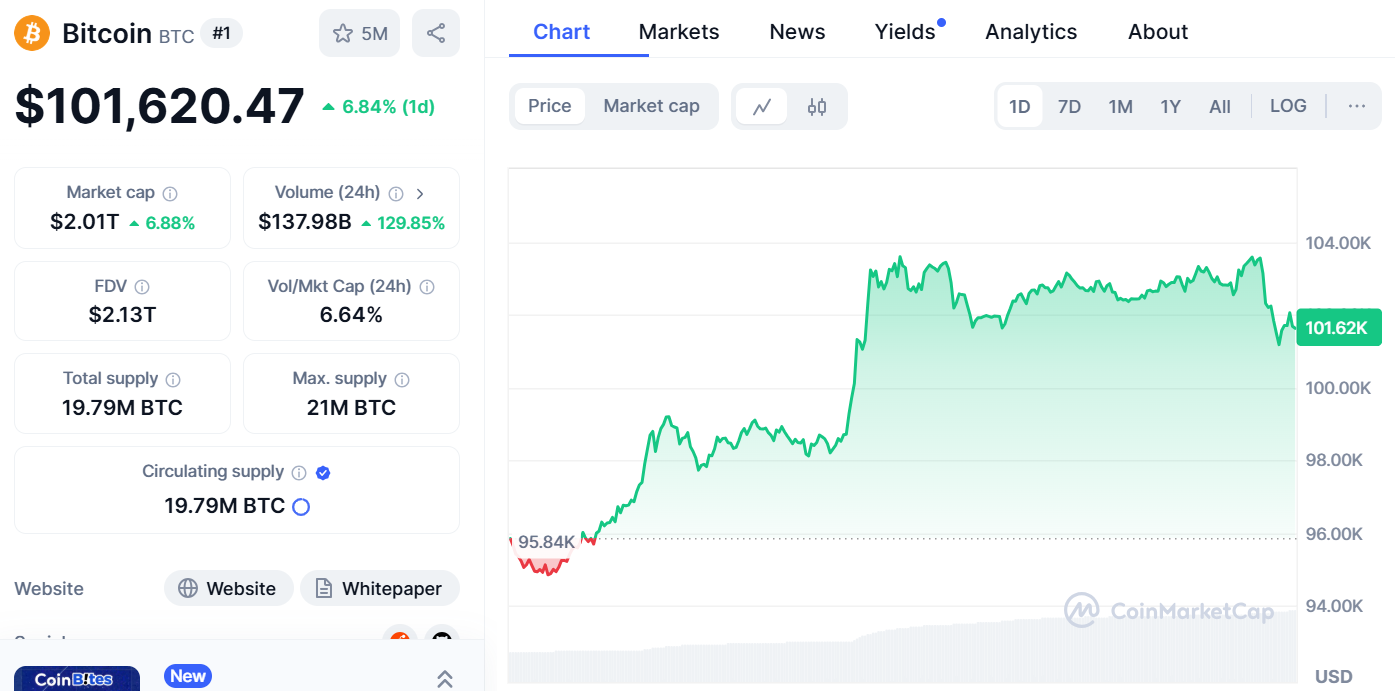Image resolution: width=1395 pixels, height=691 pixels.
Task: Switch to the candlestick chart icon
Action: click(x=817, y=106)
